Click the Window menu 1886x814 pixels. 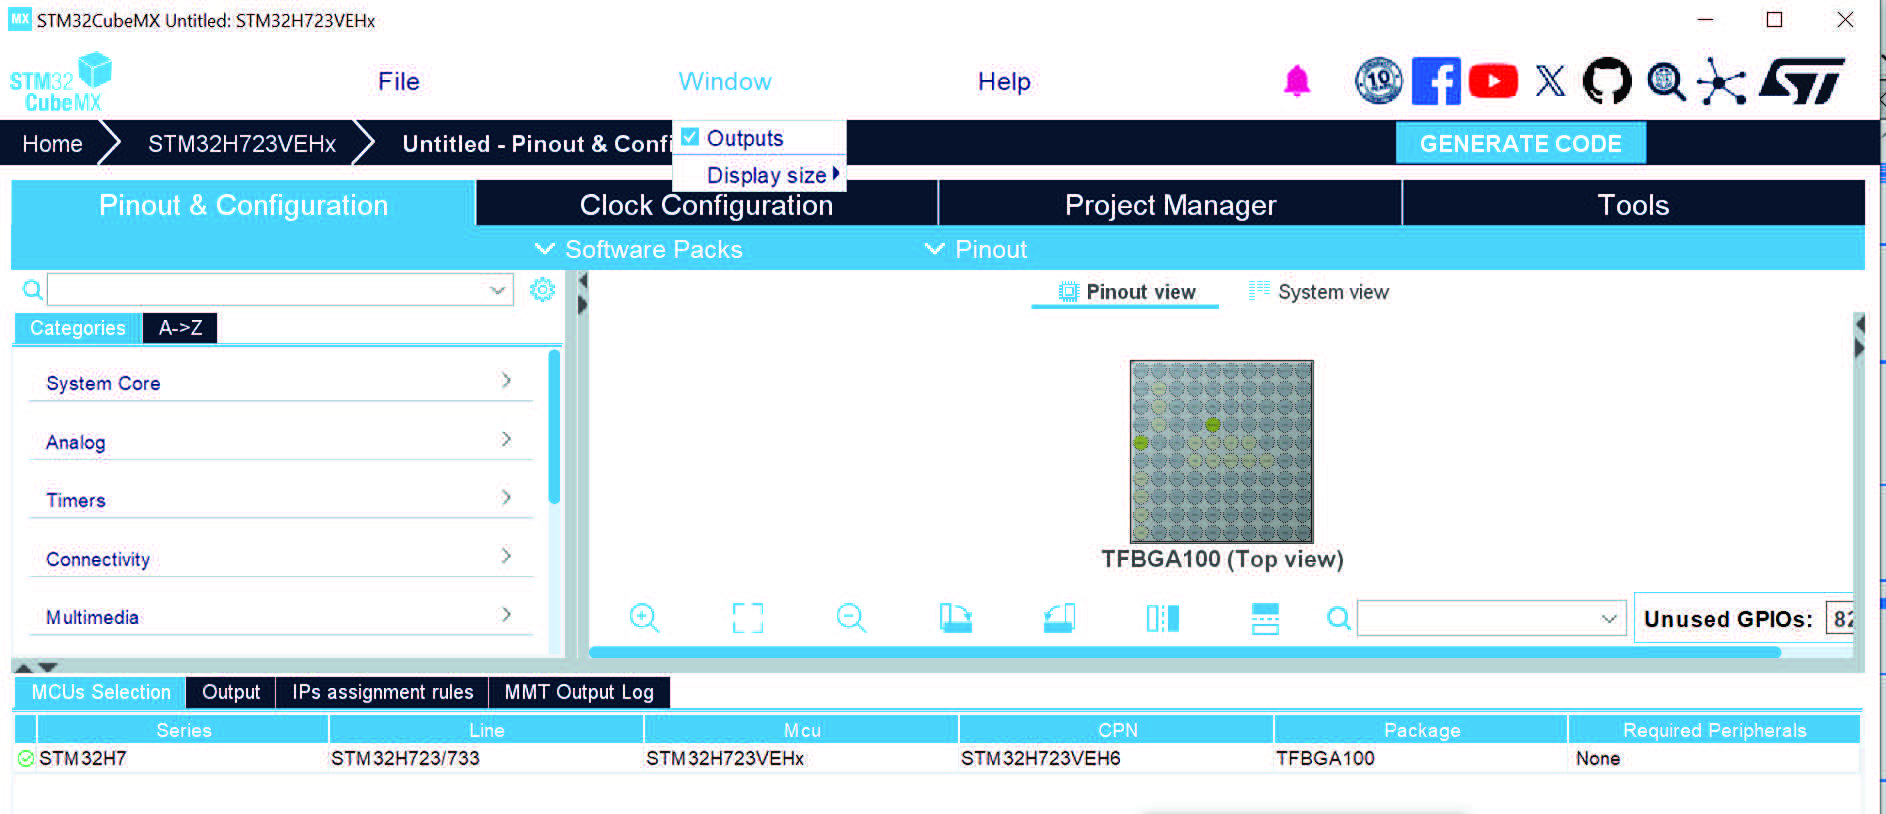[725, 81]
